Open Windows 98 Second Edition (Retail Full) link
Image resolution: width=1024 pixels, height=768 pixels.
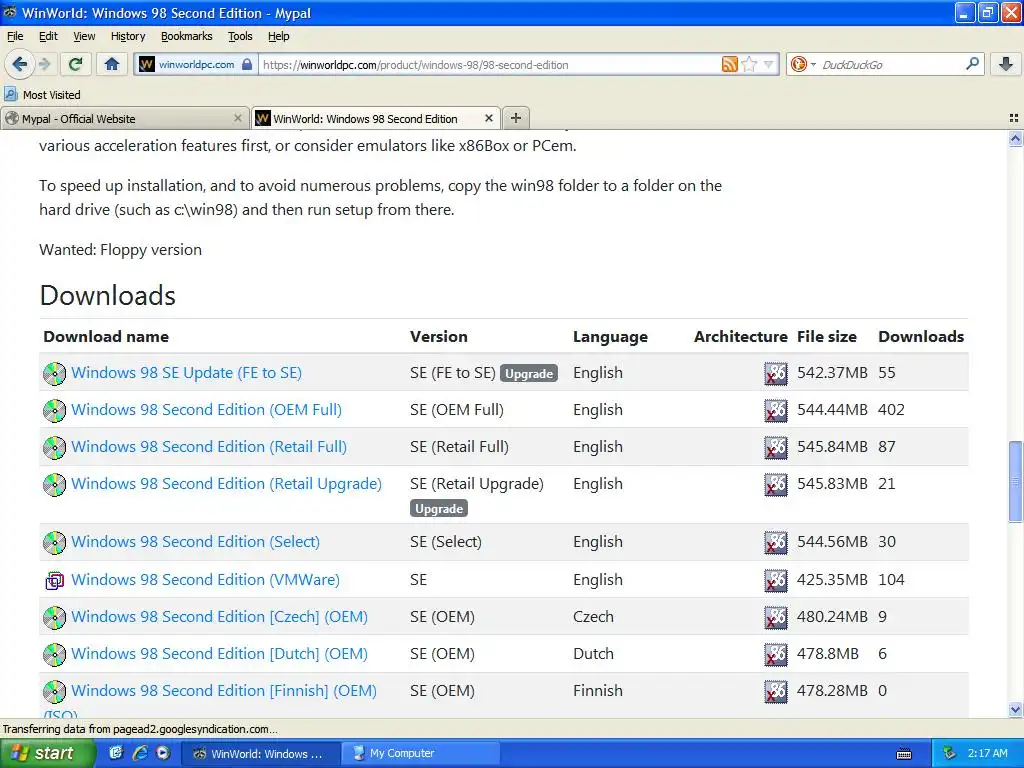point(209,447)
